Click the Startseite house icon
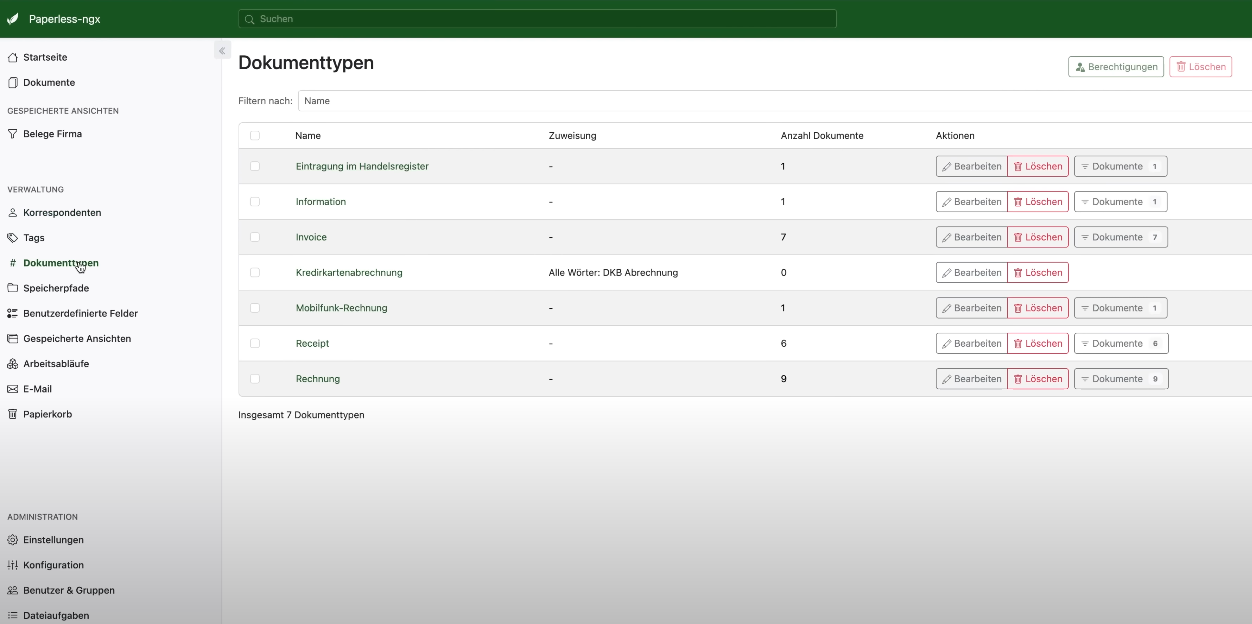 point(13,57)
